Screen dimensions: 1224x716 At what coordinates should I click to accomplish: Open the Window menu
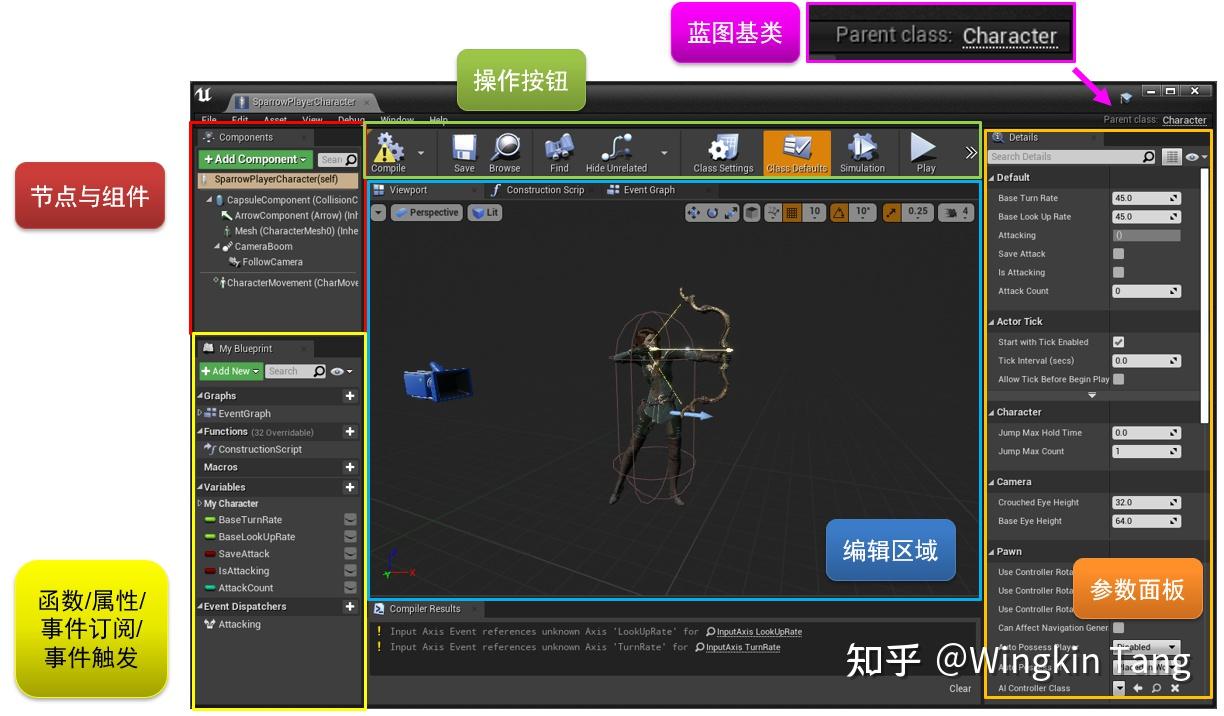(397, 120)
